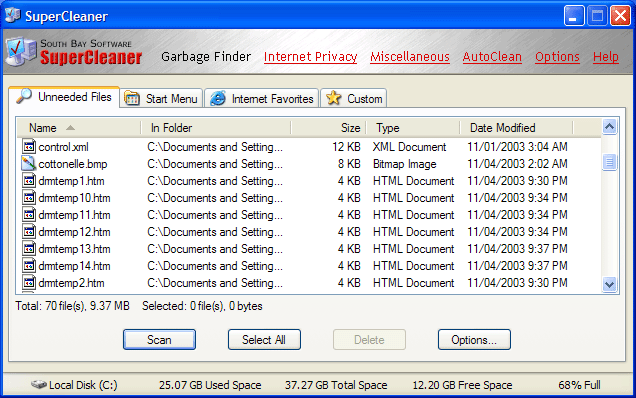
Task: Click the star icon on Custom tab
Action: [333, 98]
